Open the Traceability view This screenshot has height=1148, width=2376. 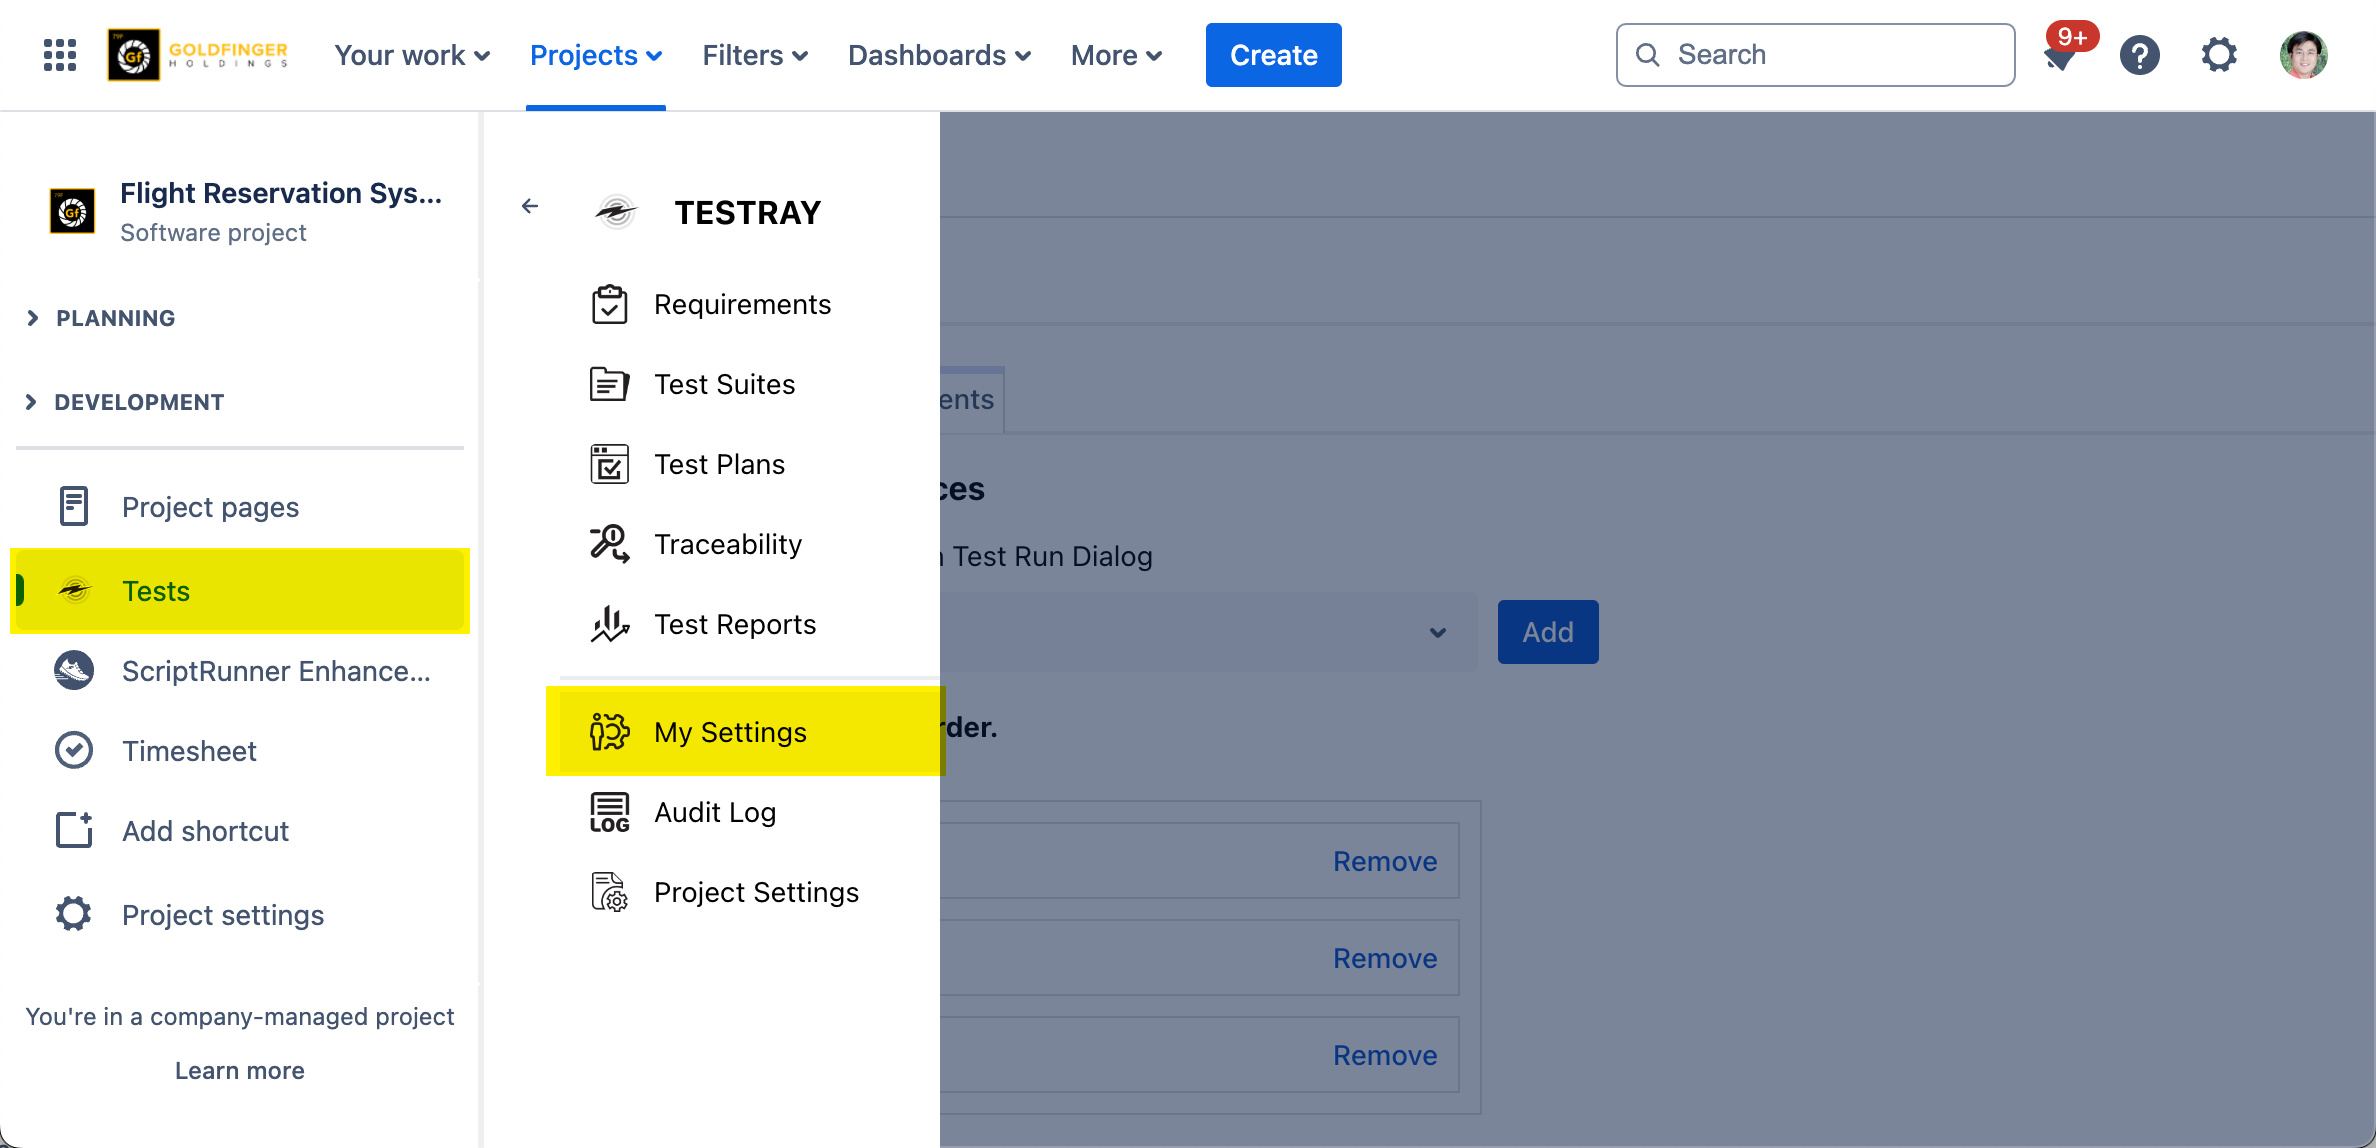tap(728, 544)
